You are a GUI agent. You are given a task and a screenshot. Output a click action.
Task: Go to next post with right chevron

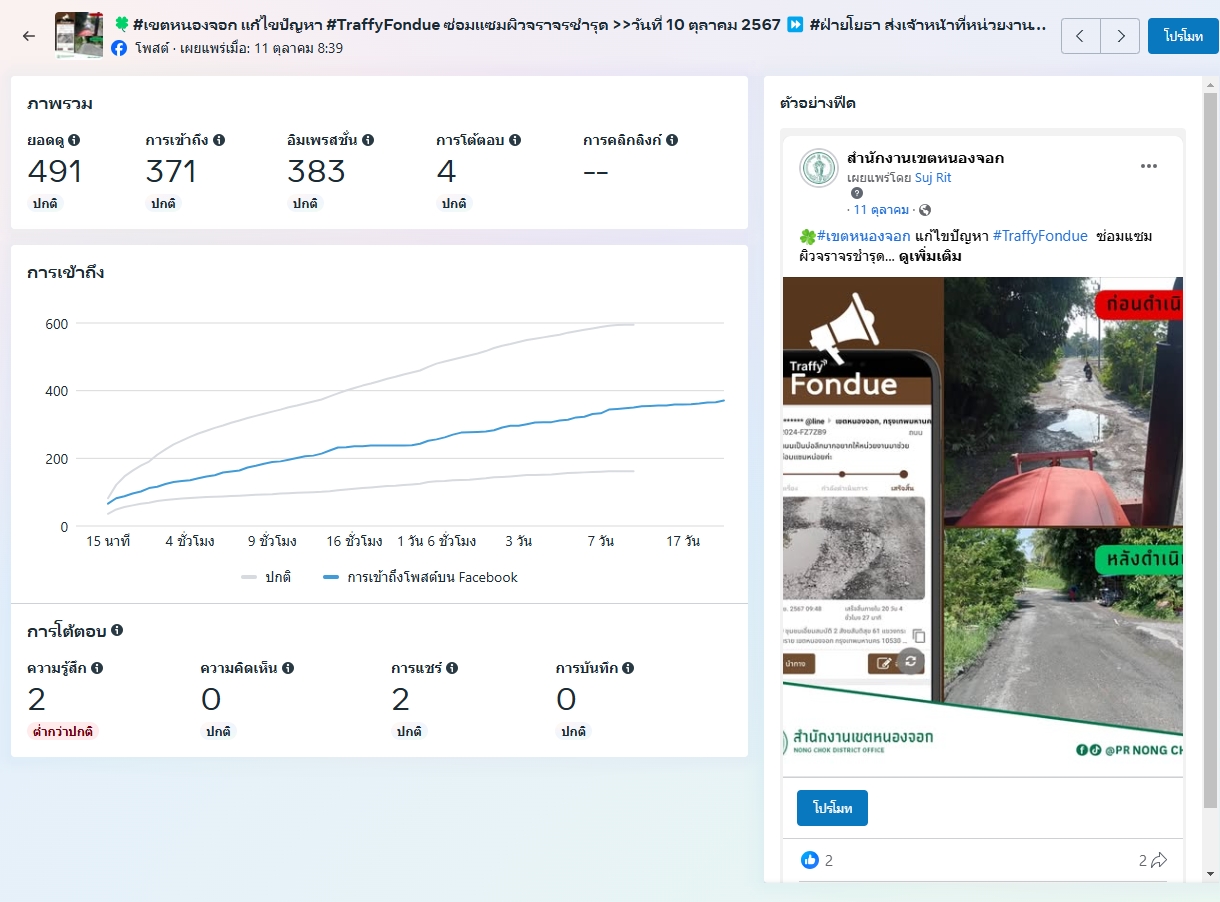click(1120, 36)
